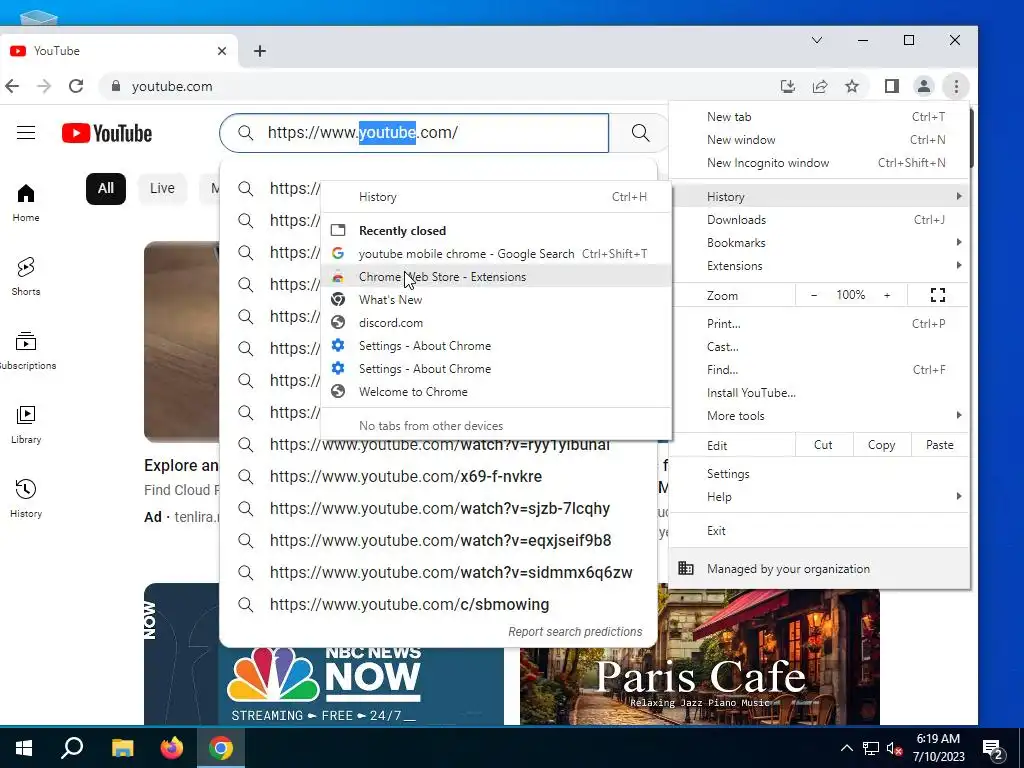Open new tab with plus icon

click(260, 51)
